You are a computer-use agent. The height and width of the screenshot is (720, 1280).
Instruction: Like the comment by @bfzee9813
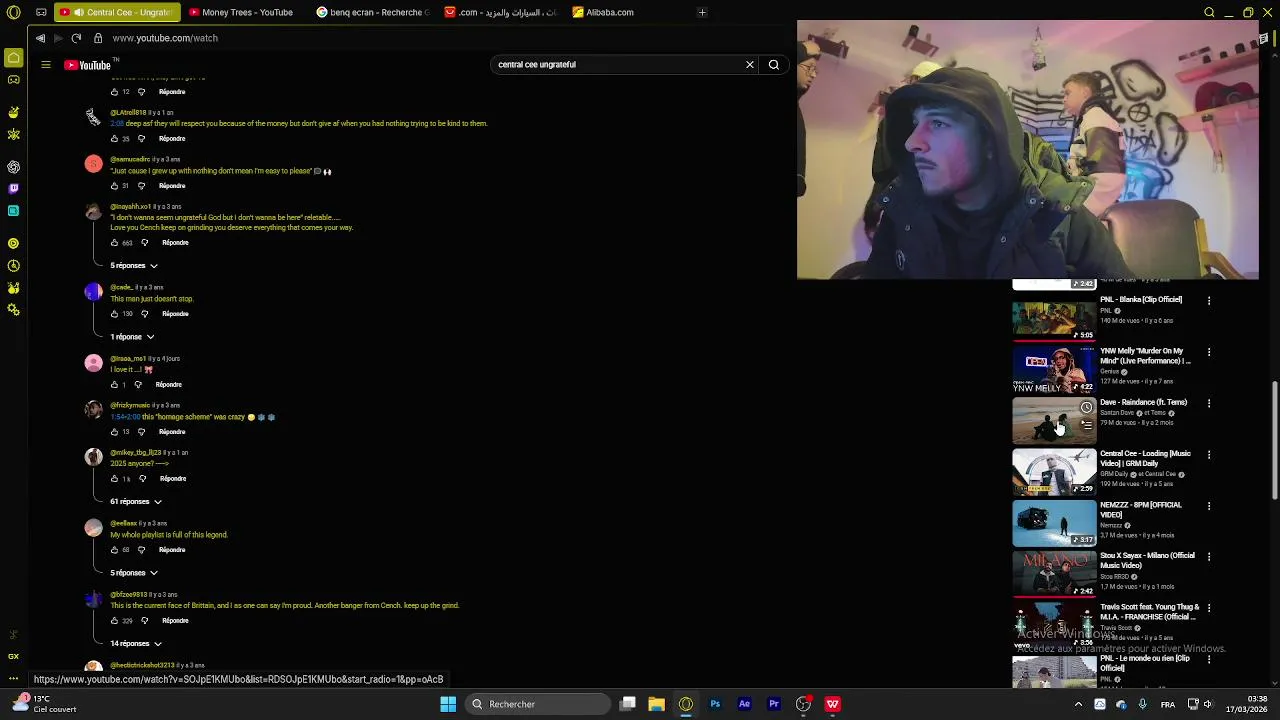point(114,621)
